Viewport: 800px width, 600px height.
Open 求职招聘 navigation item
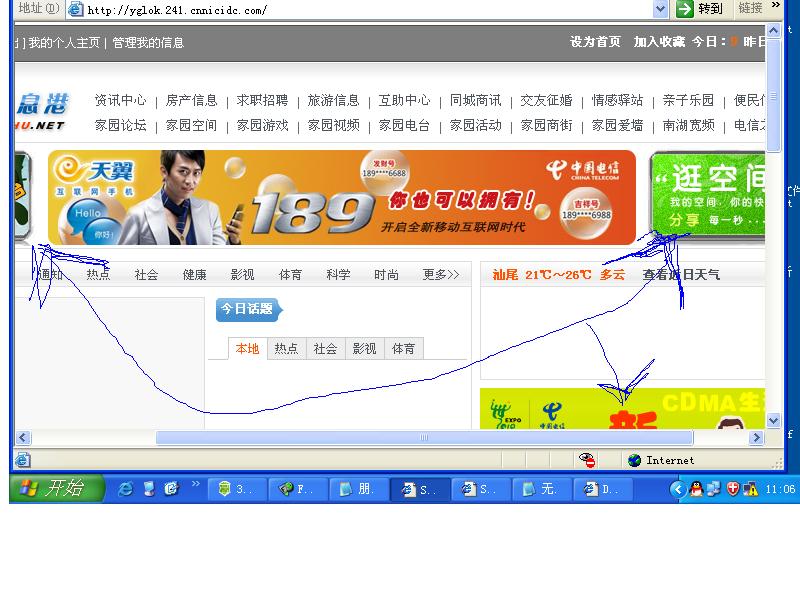262,100
